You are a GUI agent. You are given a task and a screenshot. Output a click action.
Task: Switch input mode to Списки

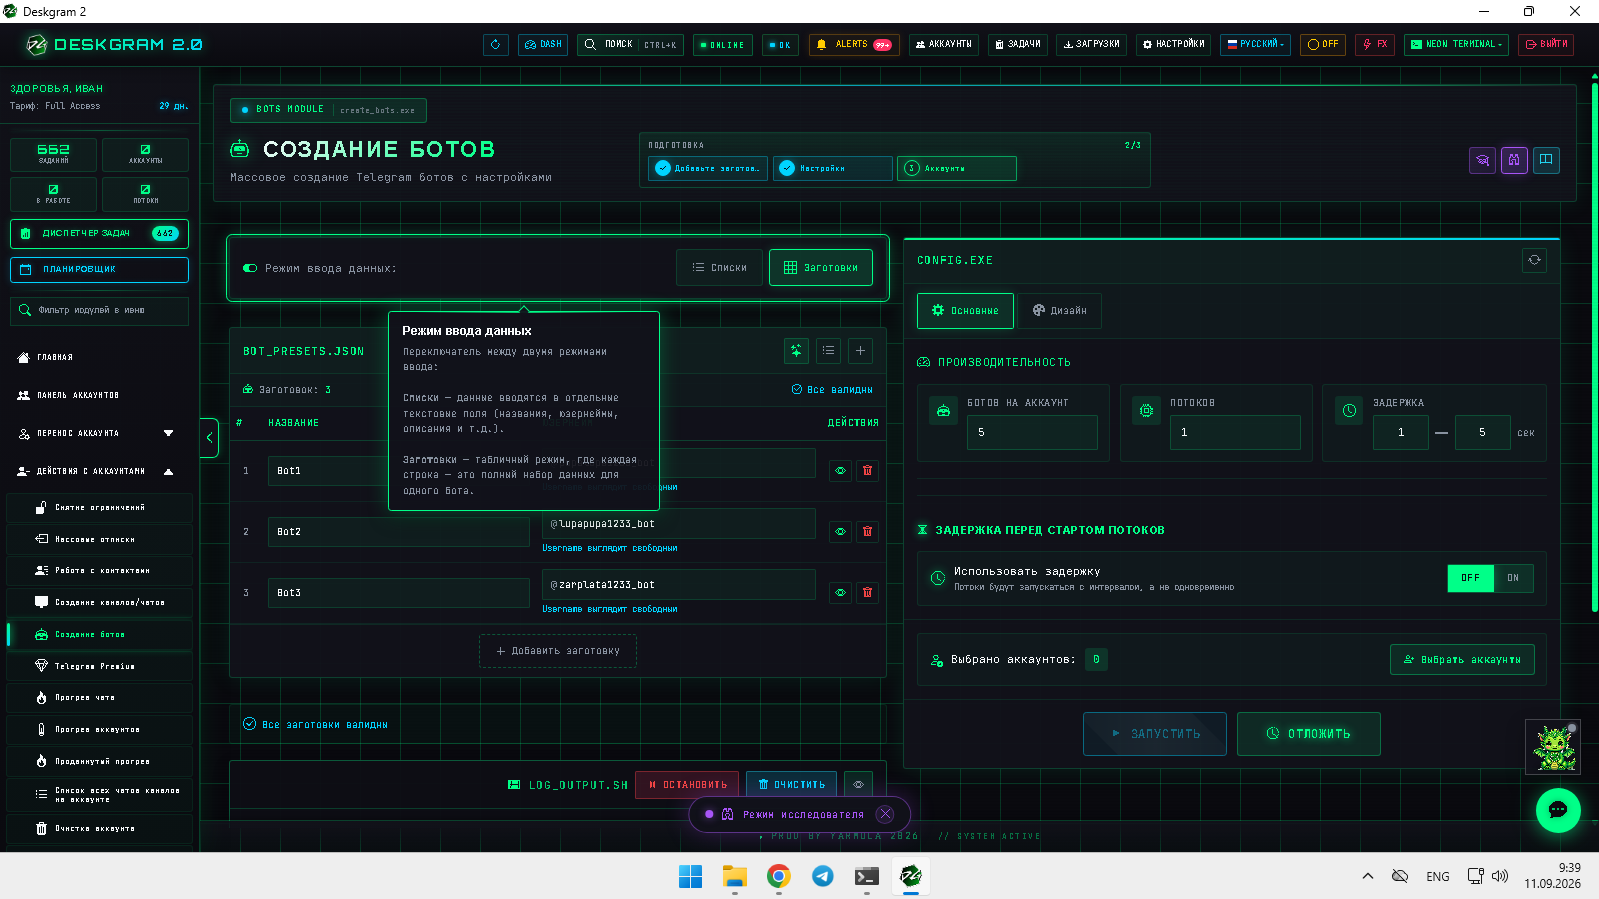[720, 268]
